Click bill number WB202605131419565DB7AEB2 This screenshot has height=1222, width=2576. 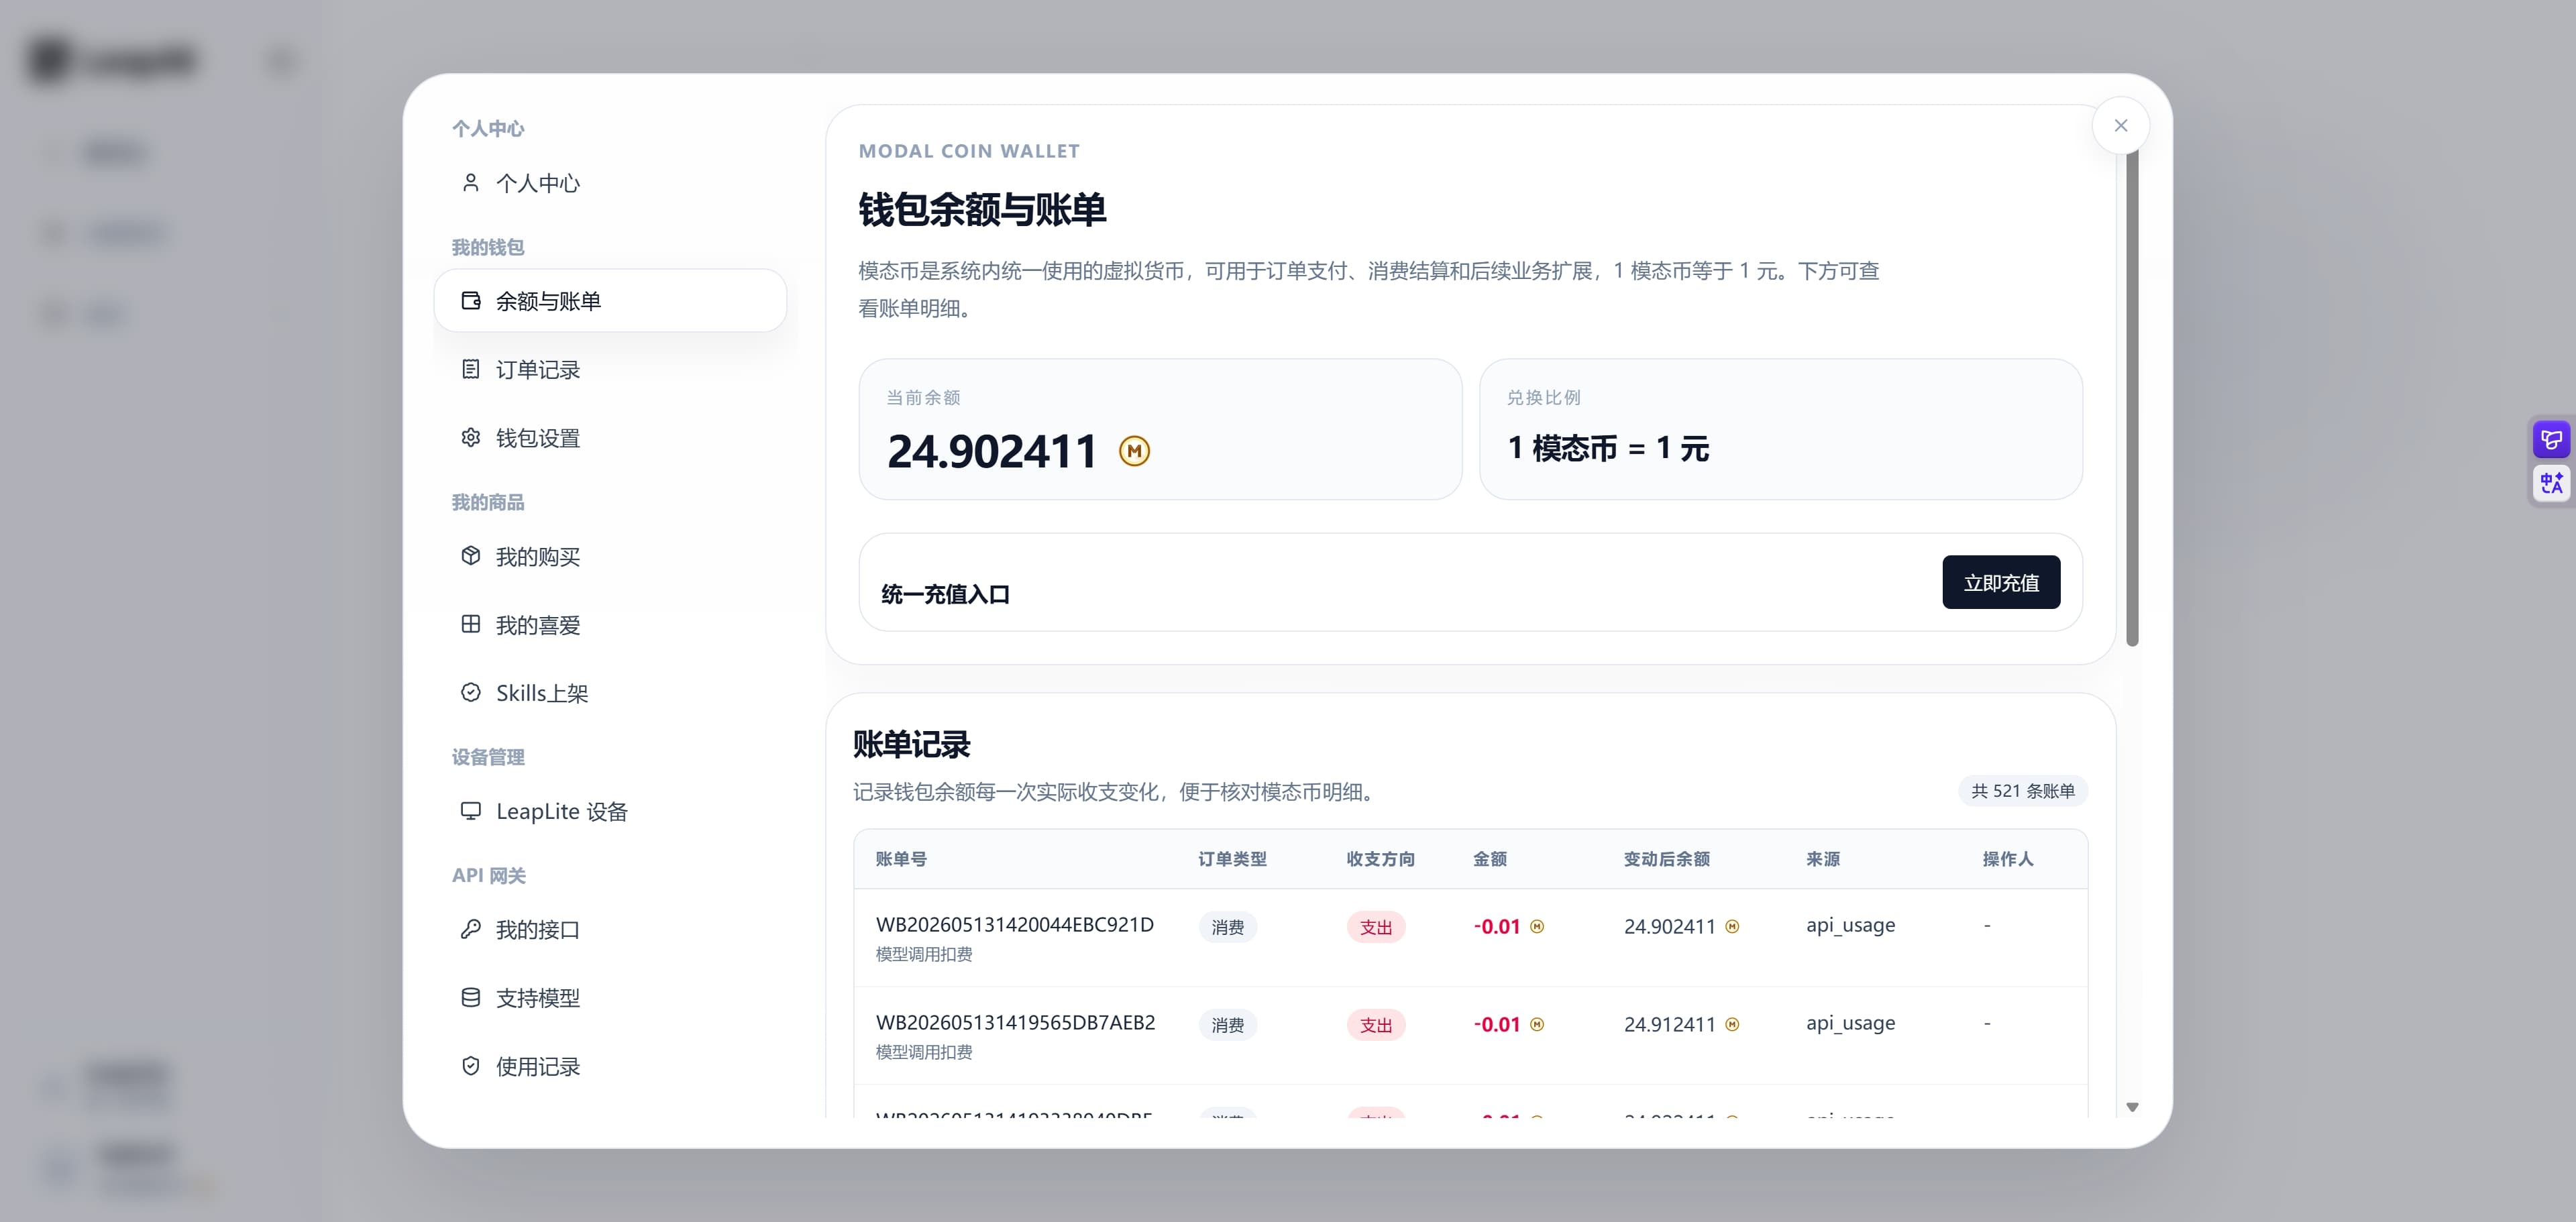(1016, 1023)
